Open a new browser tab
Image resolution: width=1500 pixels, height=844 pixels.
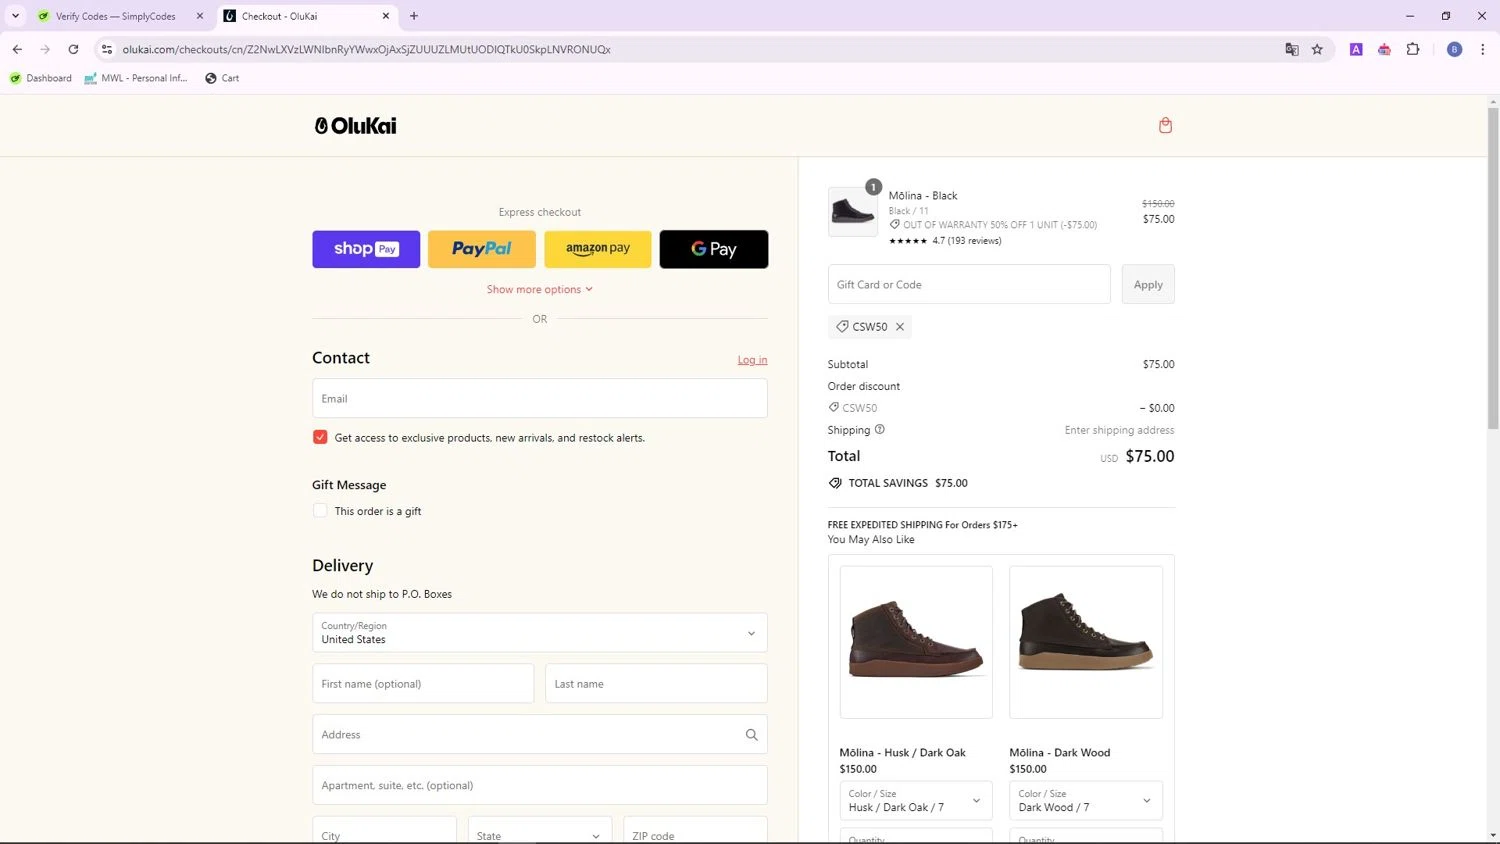[414, 16]
